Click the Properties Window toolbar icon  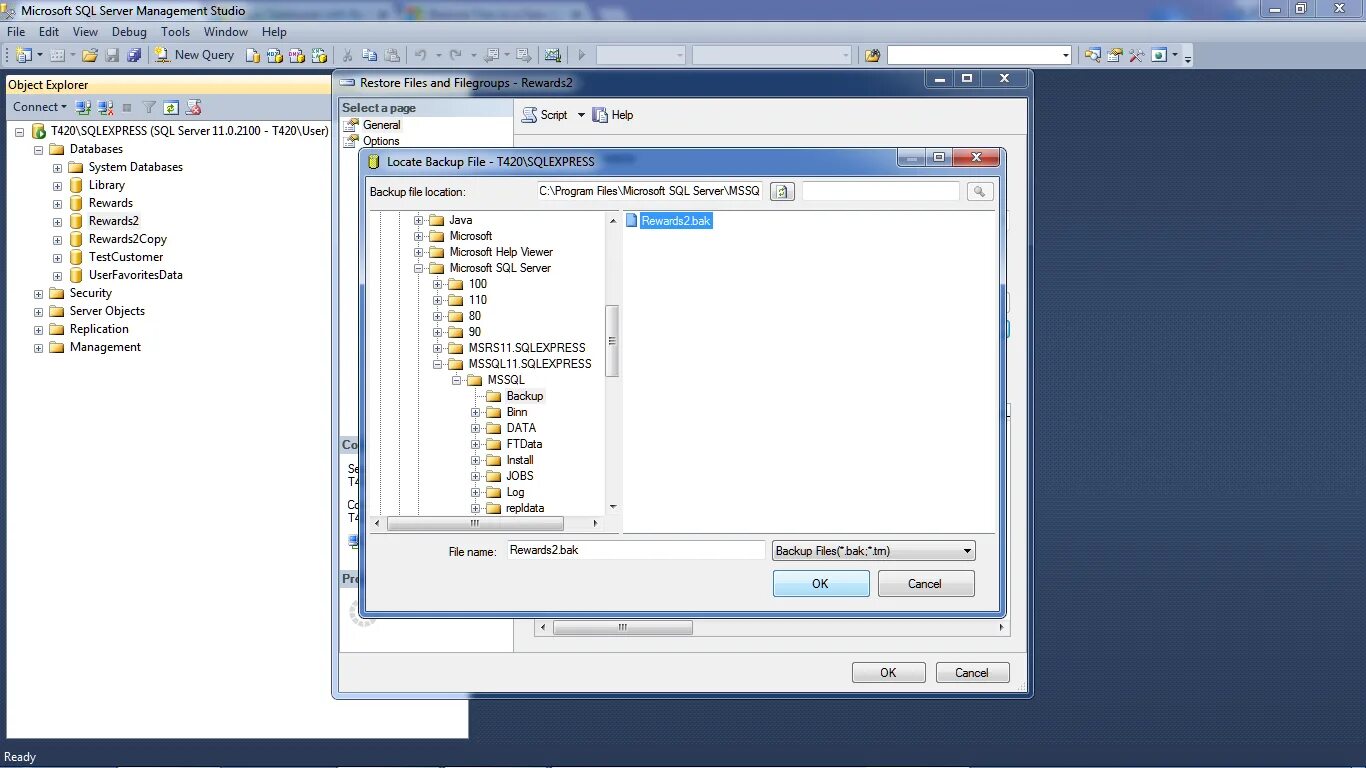1114,55
